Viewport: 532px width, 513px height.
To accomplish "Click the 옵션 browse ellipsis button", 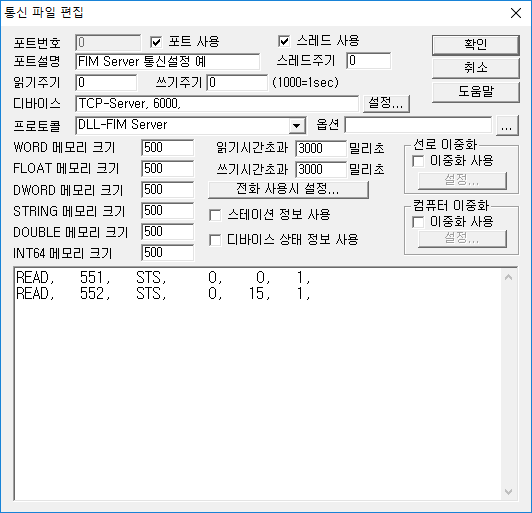I will [x=507, y=126].
